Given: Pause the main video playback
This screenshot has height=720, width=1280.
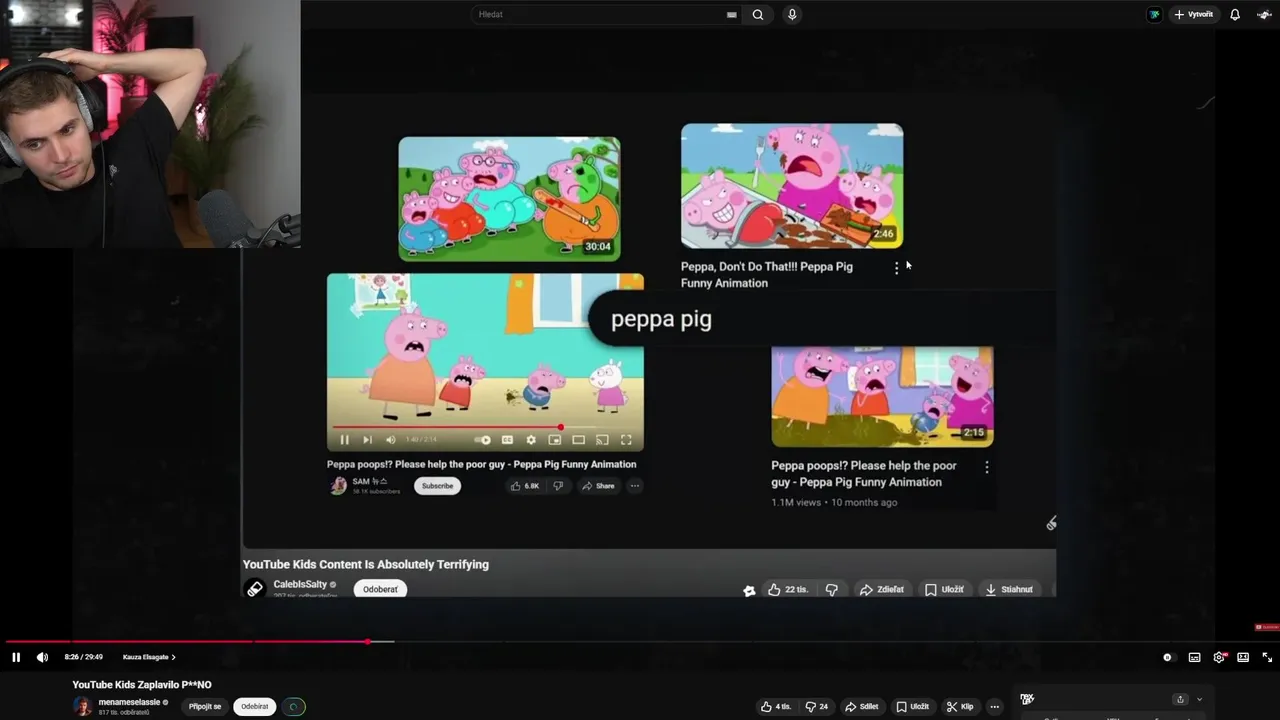Looking at the screenshot, I should click(x=16, y=657).
